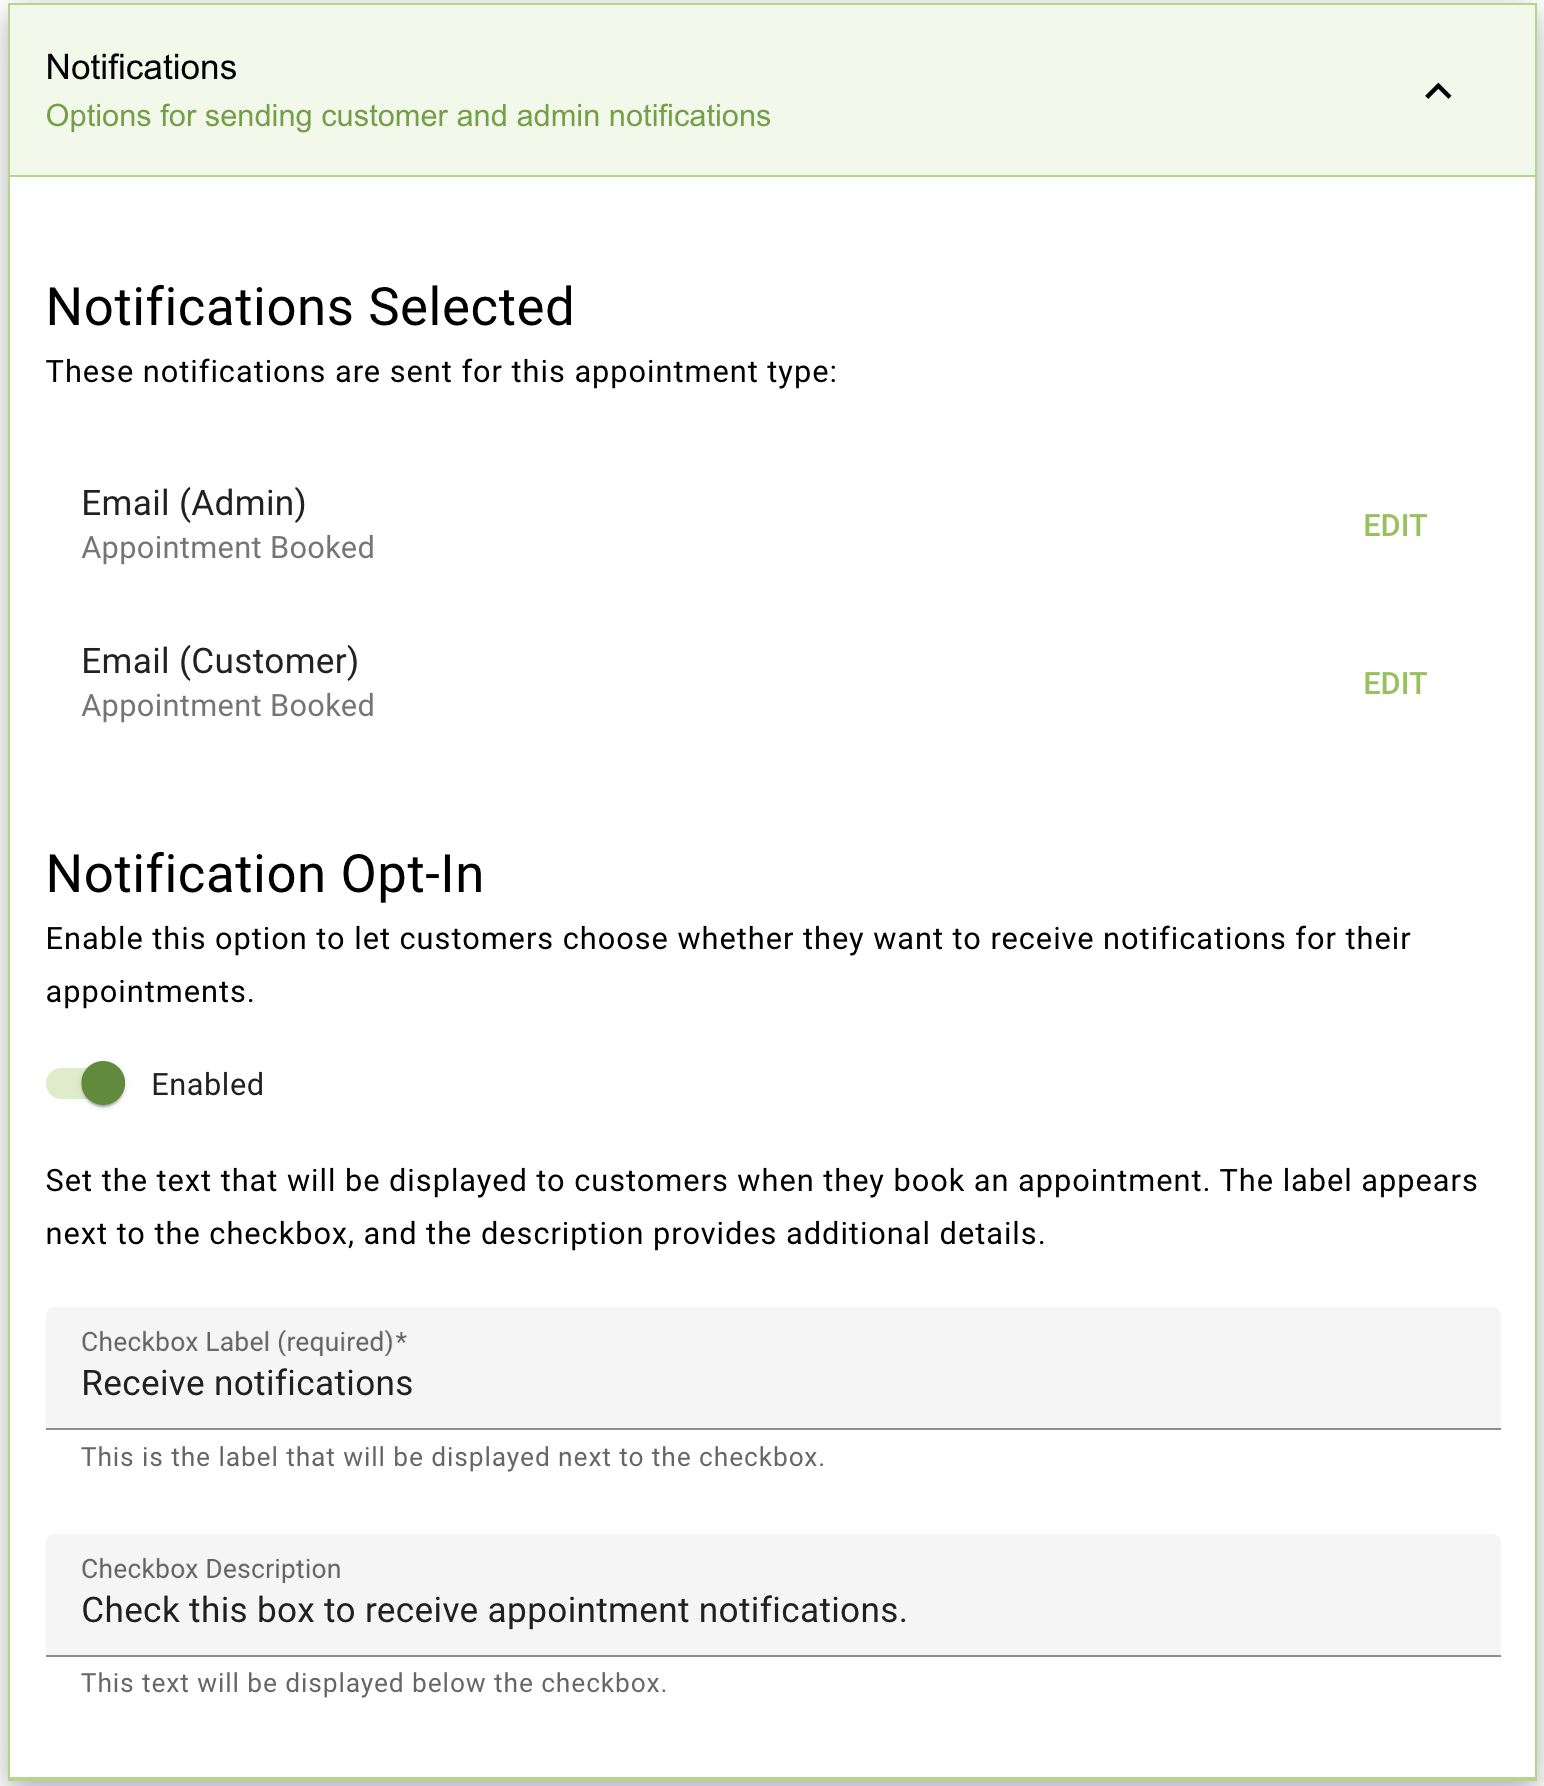The width and height of the screenshot is (1544, 1786).
Task: Click 'Appointment Booked' under Email (Admin)
Action: 228,548
